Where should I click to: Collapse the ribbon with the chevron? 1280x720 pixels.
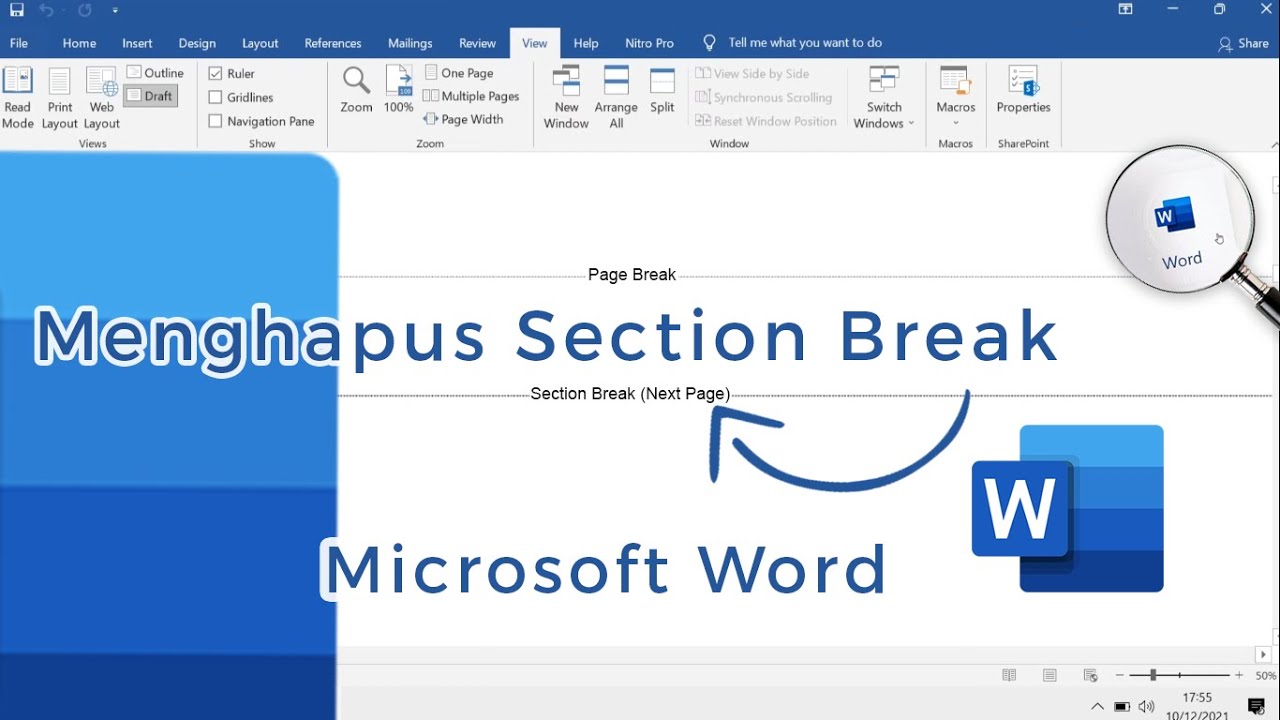click(x=1274, y=144)
